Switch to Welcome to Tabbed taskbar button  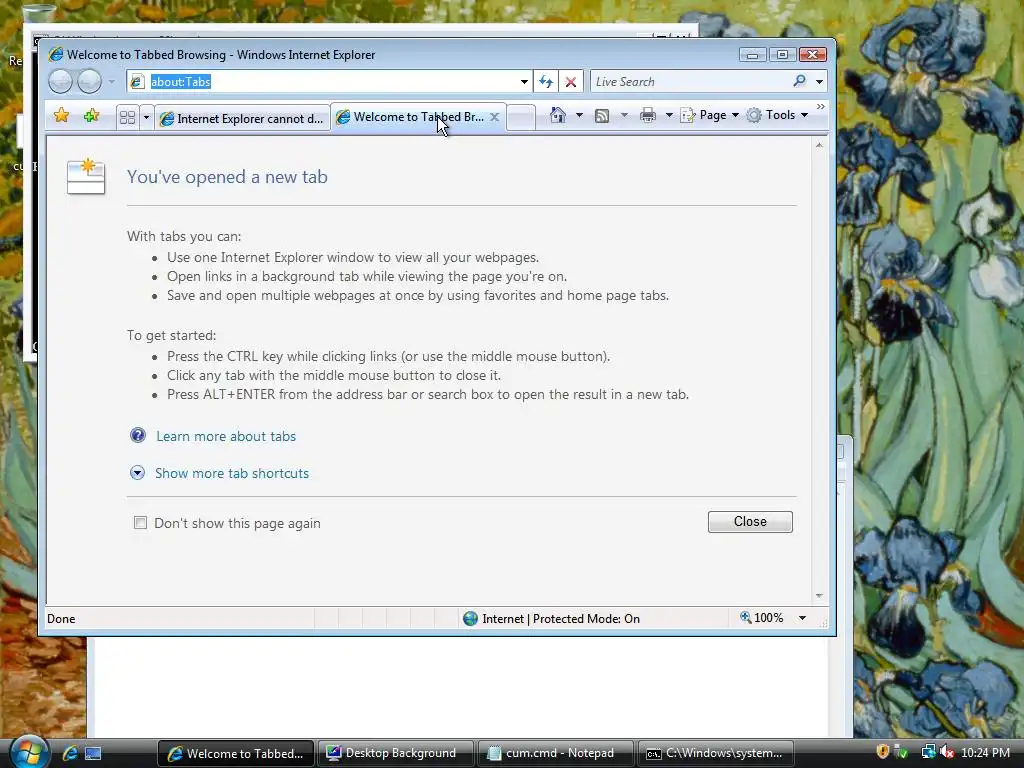click(x=236, y=753)
